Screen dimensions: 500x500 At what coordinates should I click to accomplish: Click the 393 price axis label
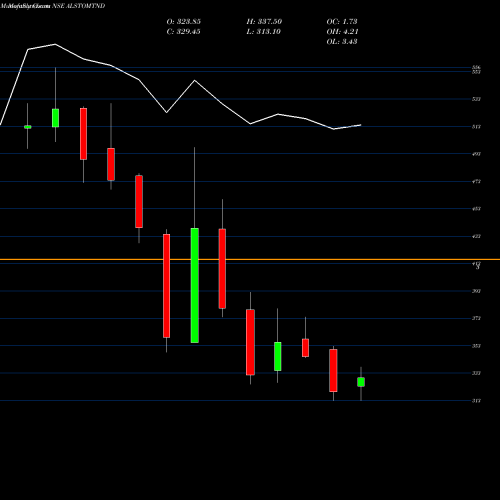(x=476, y=291)
